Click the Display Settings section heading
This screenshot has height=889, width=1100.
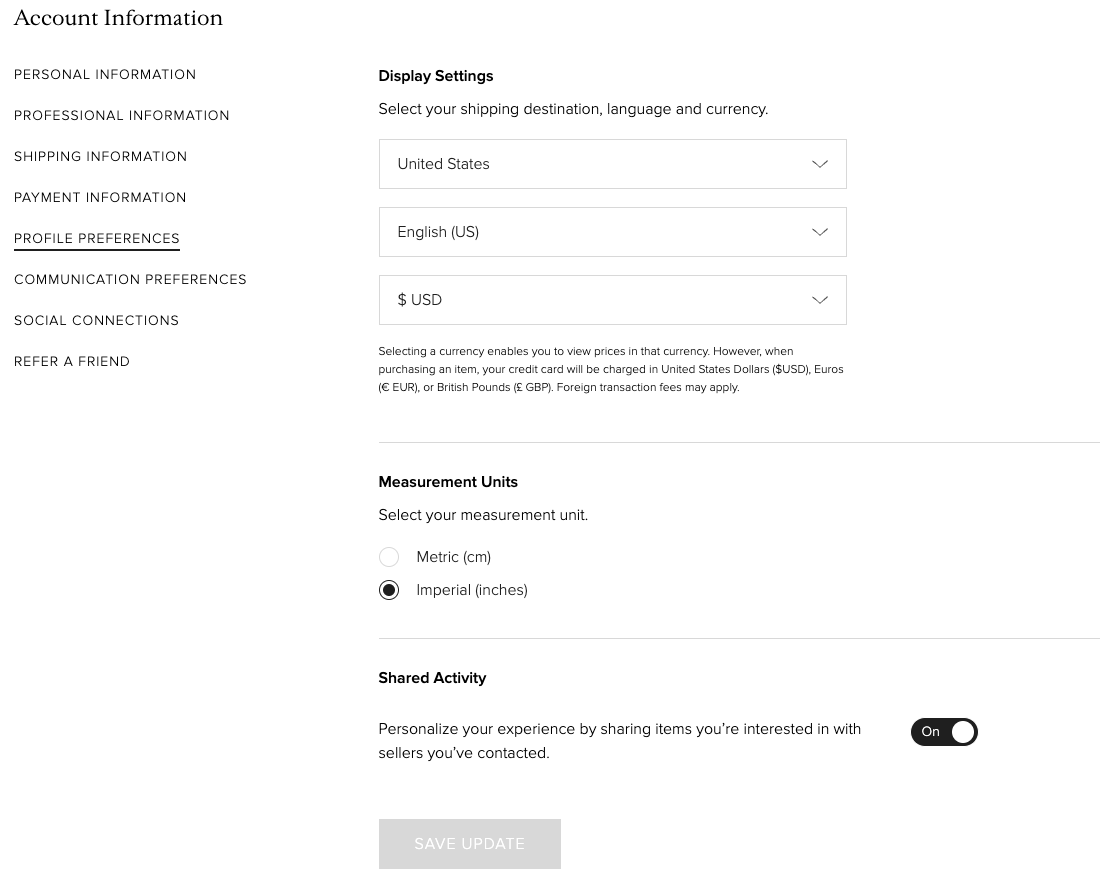[435, 75]
